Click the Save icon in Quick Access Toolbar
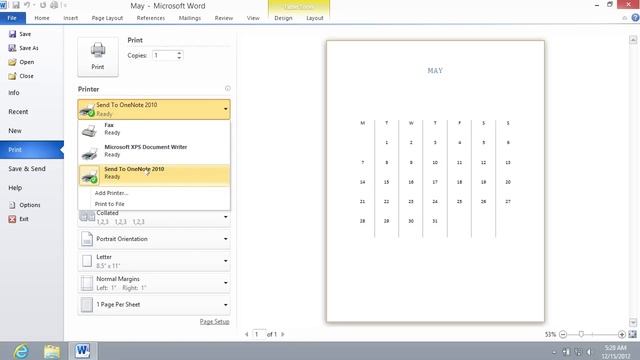 point(16,5)
